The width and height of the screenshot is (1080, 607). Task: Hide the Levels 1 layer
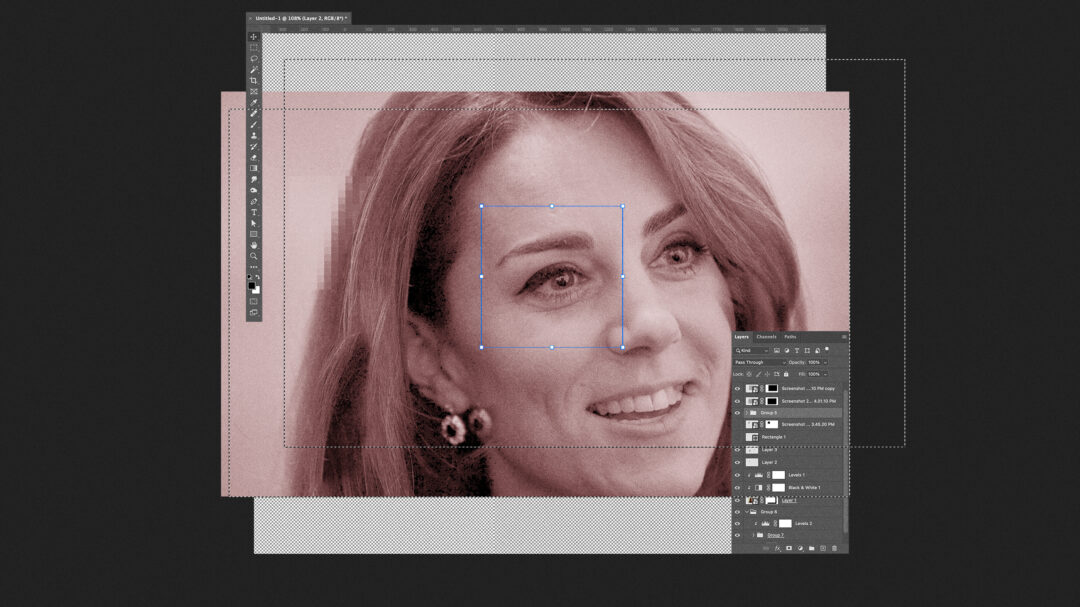(x=738, y=475)
